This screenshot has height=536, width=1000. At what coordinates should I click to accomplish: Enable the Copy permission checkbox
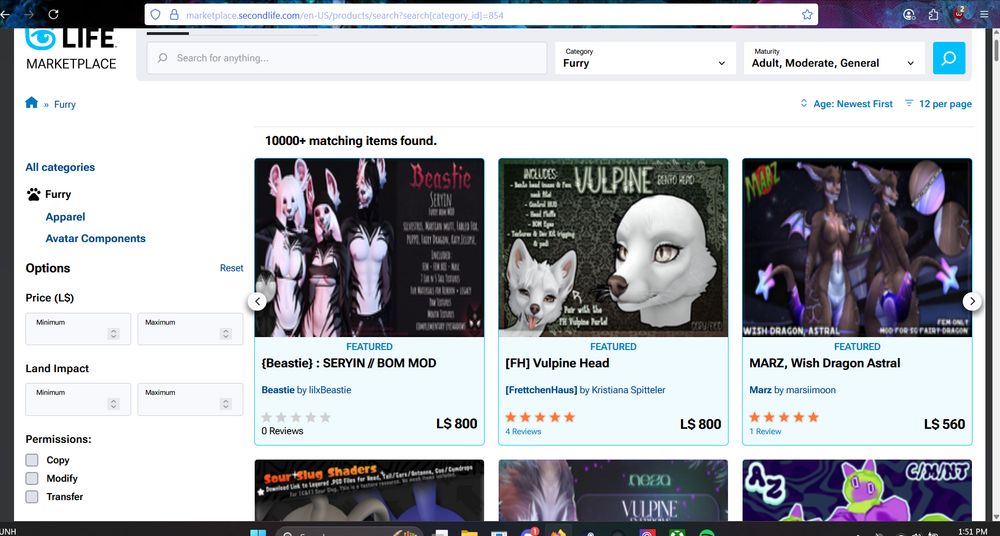(x=32, y=460)
